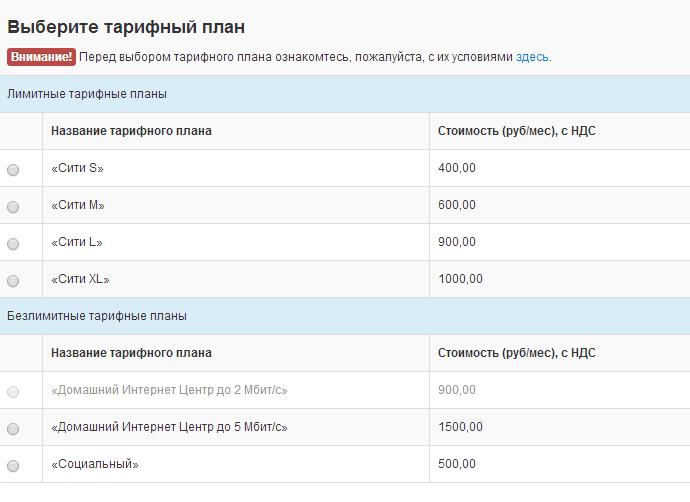
Task: Select the «Сити M» tariff radio button
Action: coord(13,207)
